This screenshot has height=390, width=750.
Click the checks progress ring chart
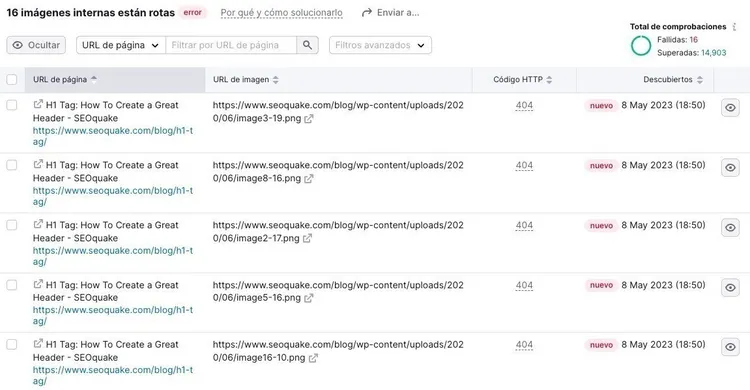point(641,46)
